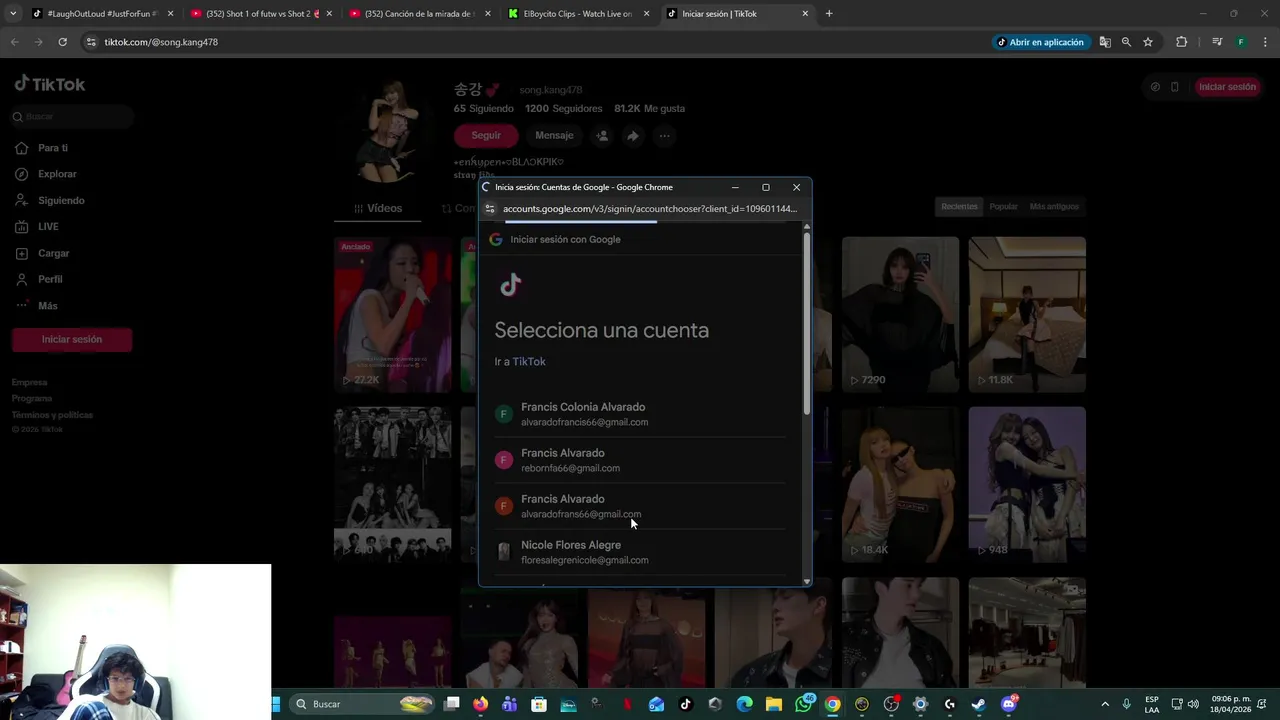This screenshot has width=1280, height=720.
Task: Open video thumbnail with 18.4K views
Action: 900,484
